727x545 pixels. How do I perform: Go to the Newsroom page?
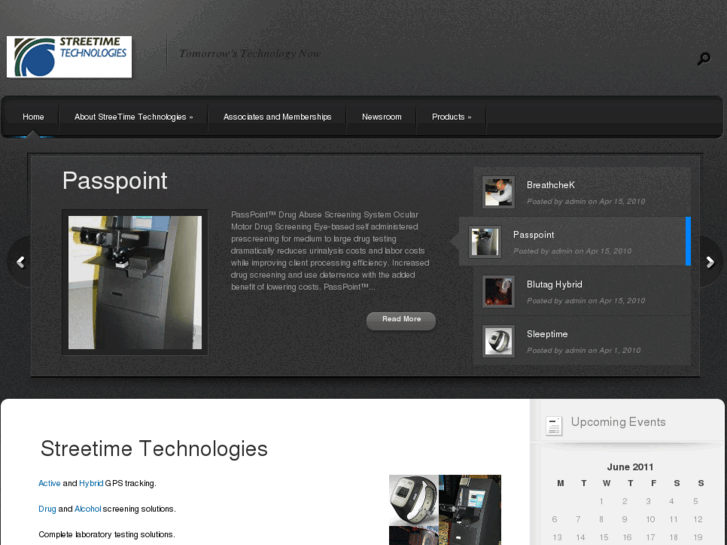(382, 117)
